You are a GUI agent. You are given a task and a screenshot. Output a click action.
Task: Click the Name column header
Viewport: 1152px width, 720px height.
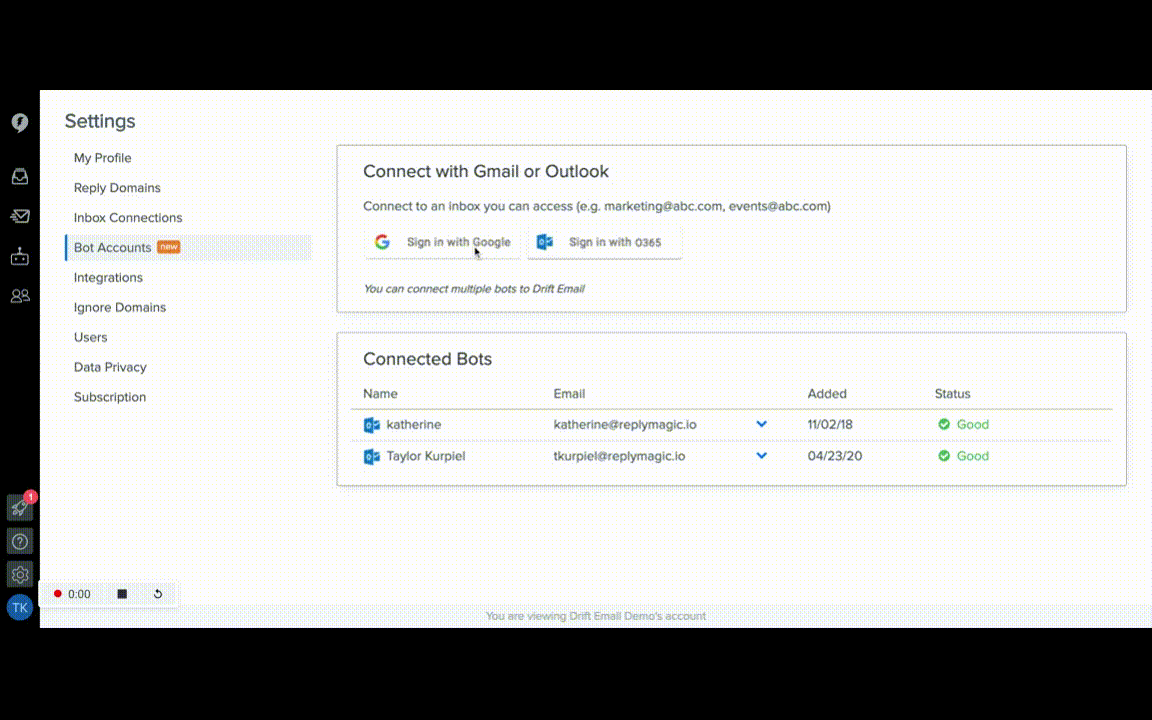point(380,394)
